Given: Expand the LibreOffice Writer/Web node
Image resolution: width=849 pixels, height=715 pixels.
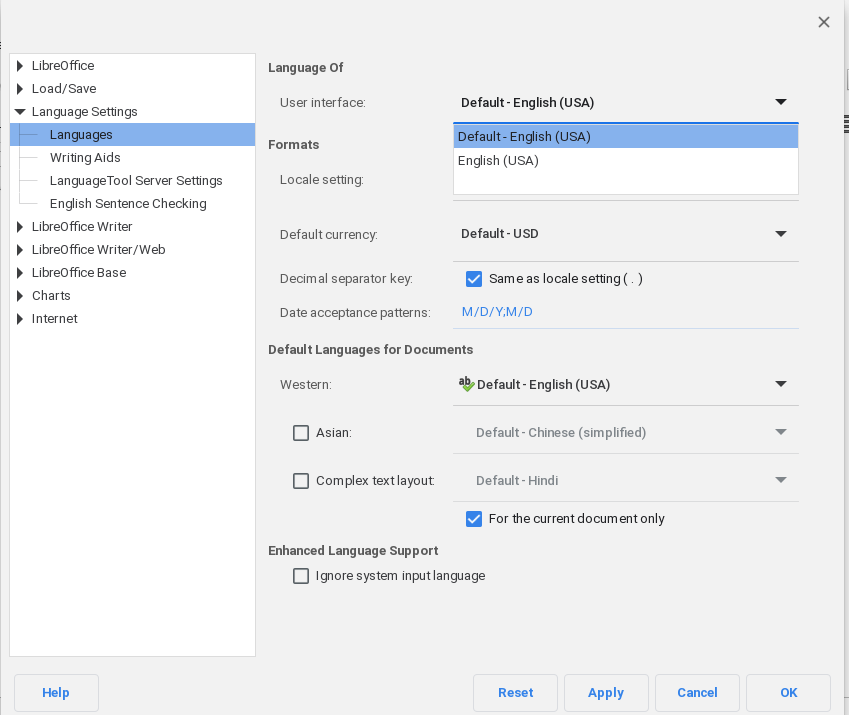Looking at the screenshot, I should (20, 250).
